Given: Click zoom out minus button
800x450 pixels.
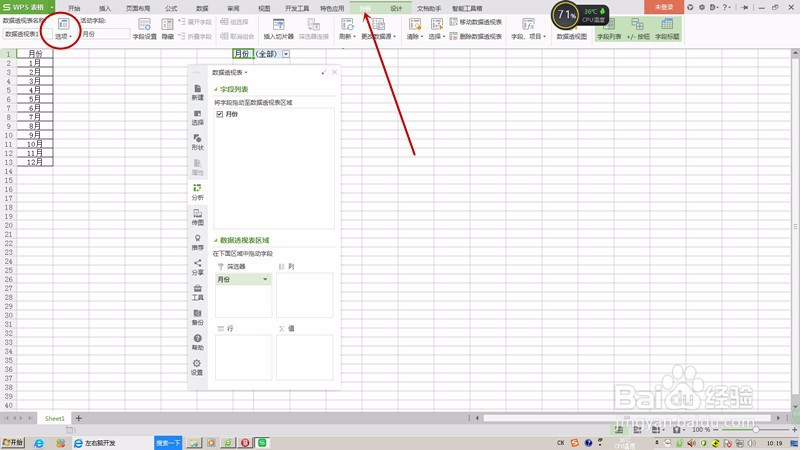Looking at the screenshot, I should pos(716,430).
